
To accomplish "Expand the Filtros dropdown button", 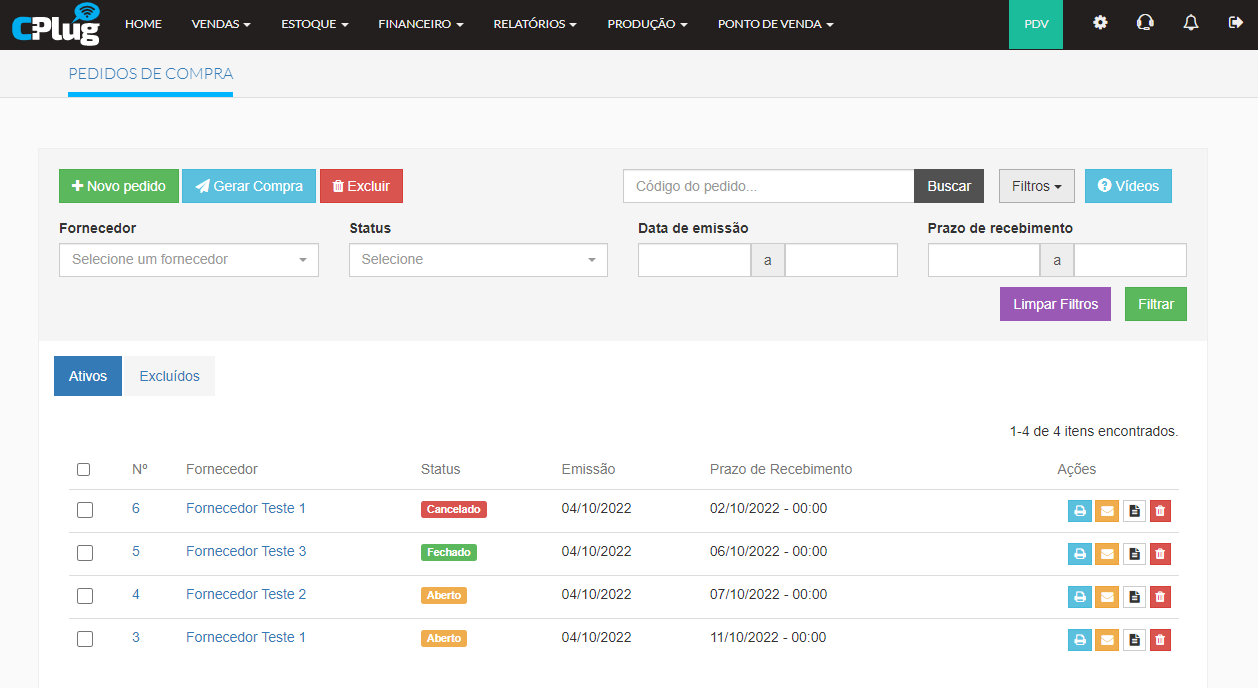I will [x=1036, y=186].
